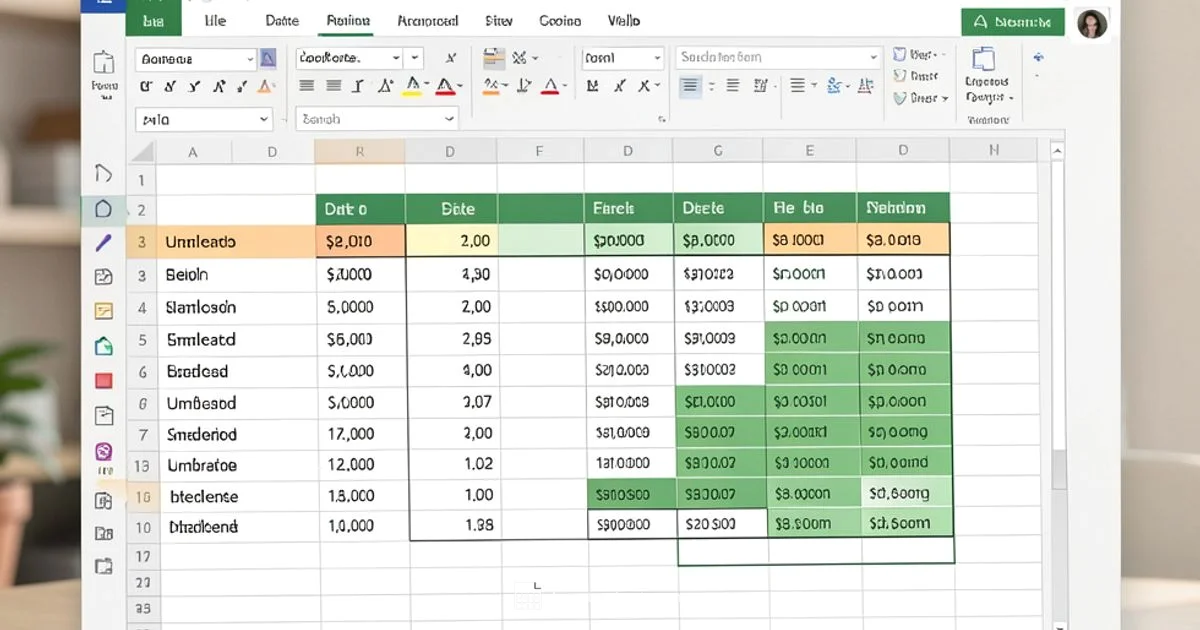Open the shapes icon in the left sidebar
This screenshot has width=1200, height=630.
click(x=103, y=208)
